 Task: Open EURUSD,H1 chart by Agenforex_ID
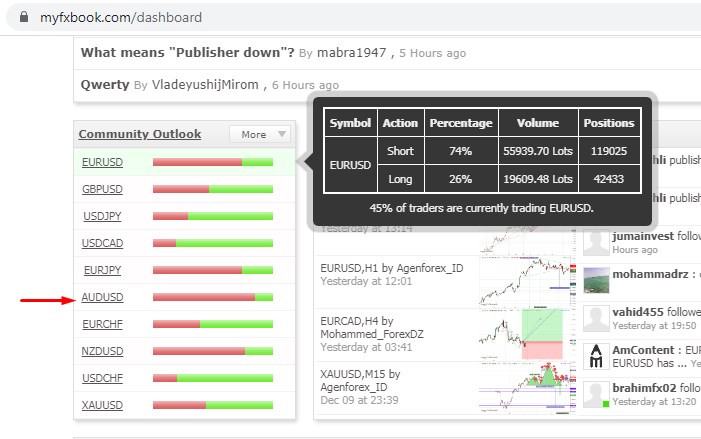[x=392, y=268]
